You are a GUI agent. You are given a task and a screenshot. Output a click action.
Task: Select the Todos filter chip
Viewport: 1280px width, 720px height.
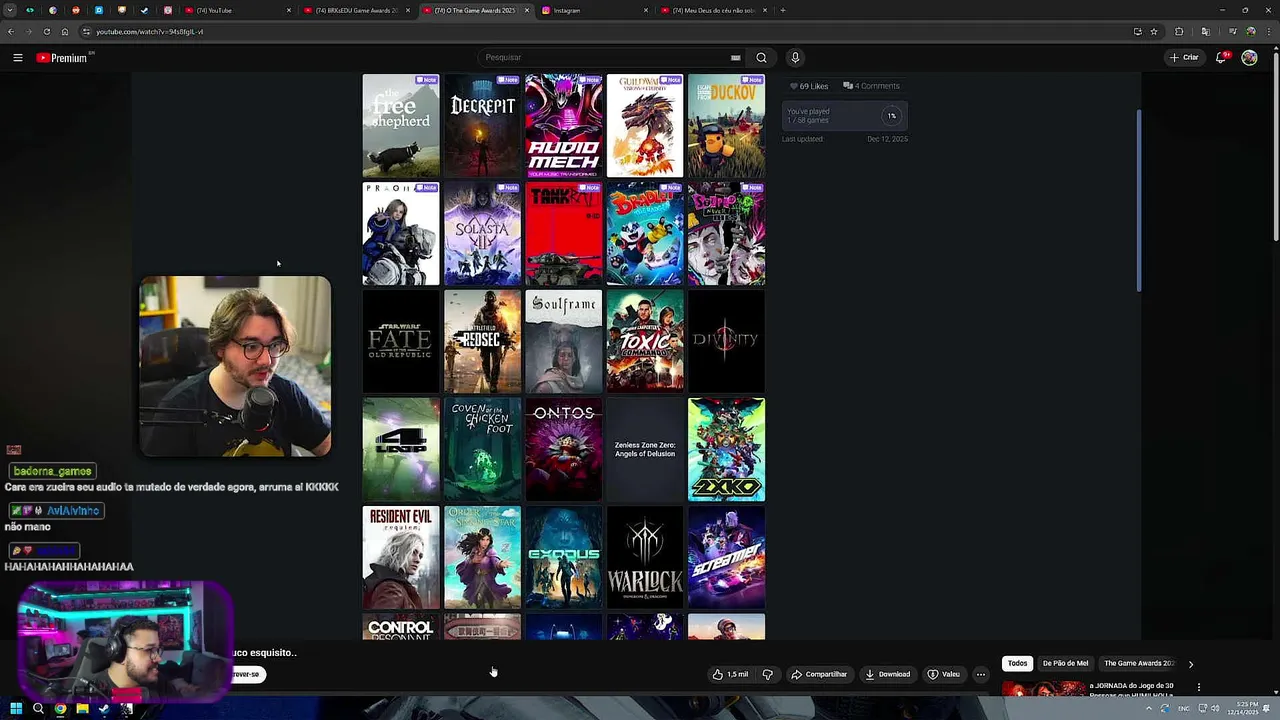click(x=1017, y=663)
